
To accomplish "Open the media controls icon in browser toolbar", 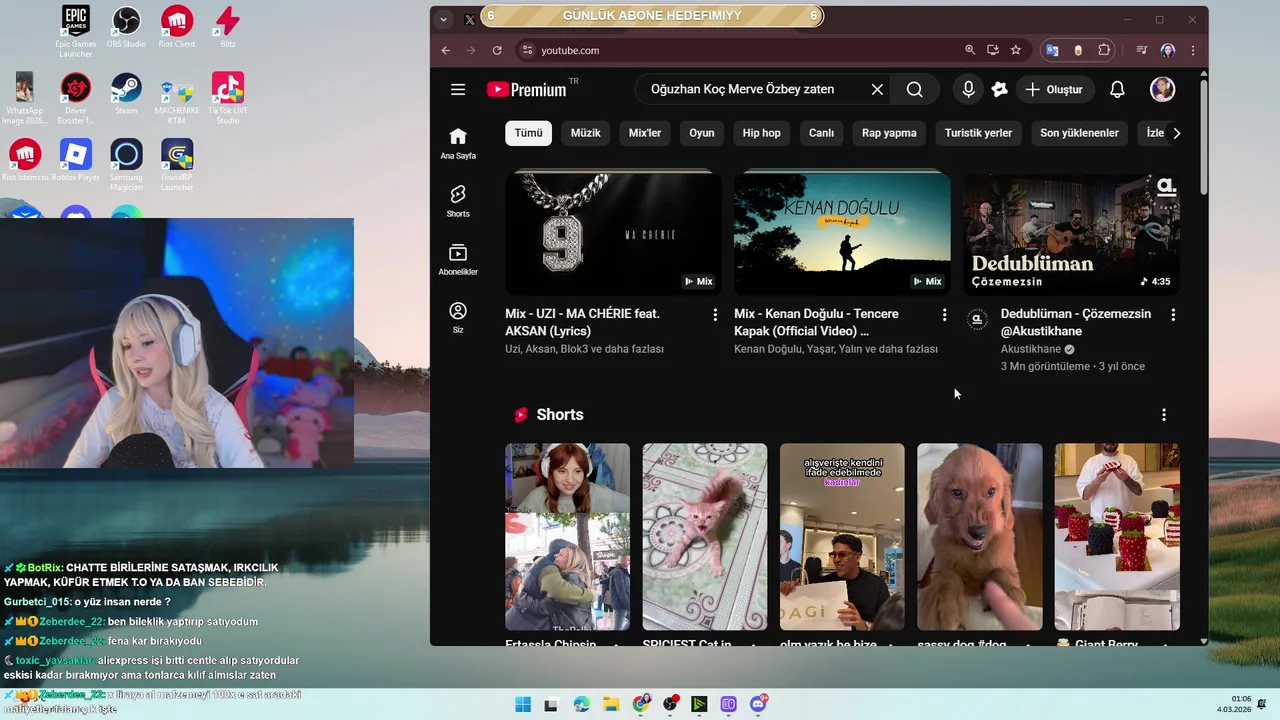I will pos(1141,50).
